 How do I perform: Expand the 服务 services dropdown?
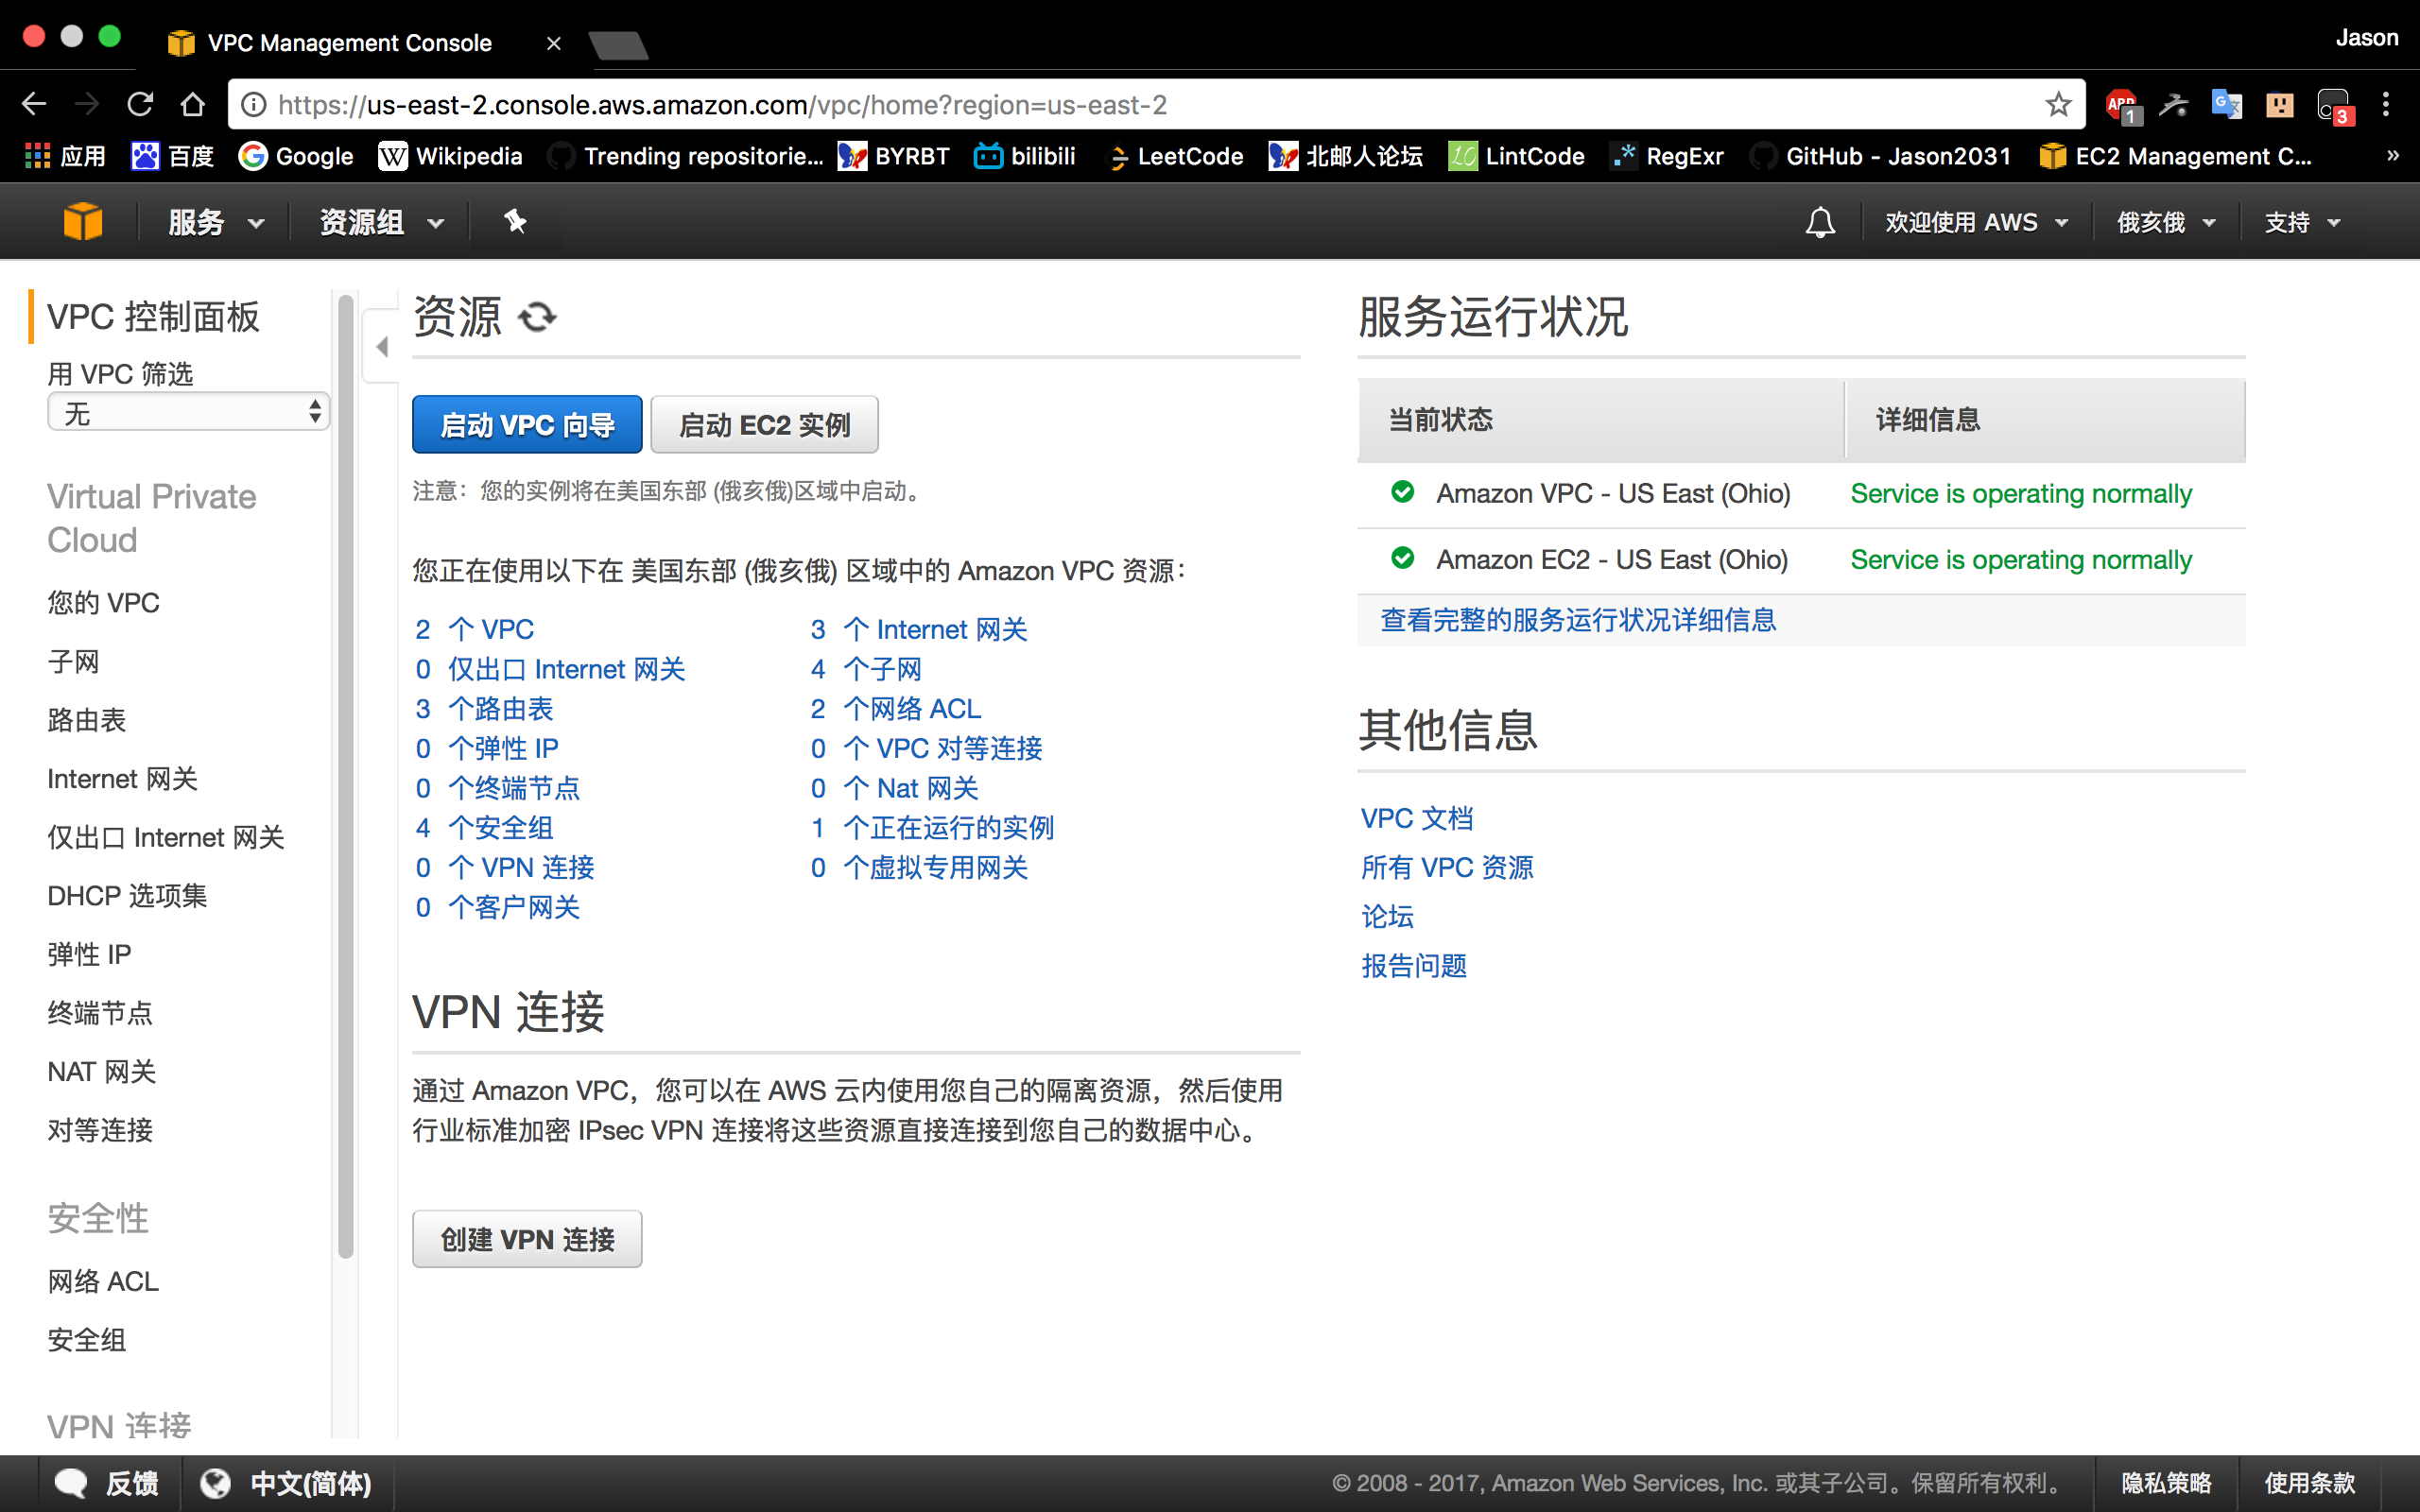pos(216,222)
